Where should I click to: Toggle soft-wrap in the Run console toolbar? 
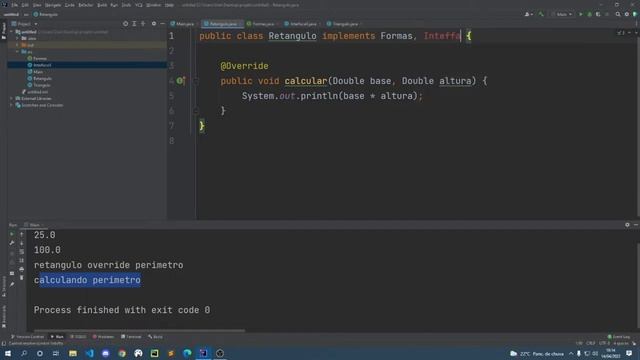pyautogui.click(x=22, y=252)
